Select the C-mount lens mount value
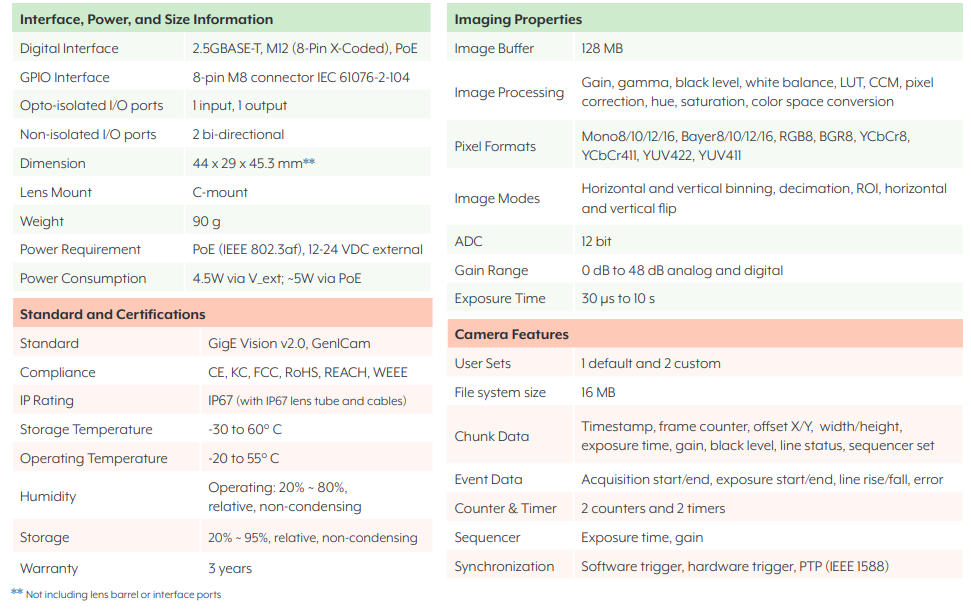Viewport: 971px width, 610px height. click(x=220, y=192)
